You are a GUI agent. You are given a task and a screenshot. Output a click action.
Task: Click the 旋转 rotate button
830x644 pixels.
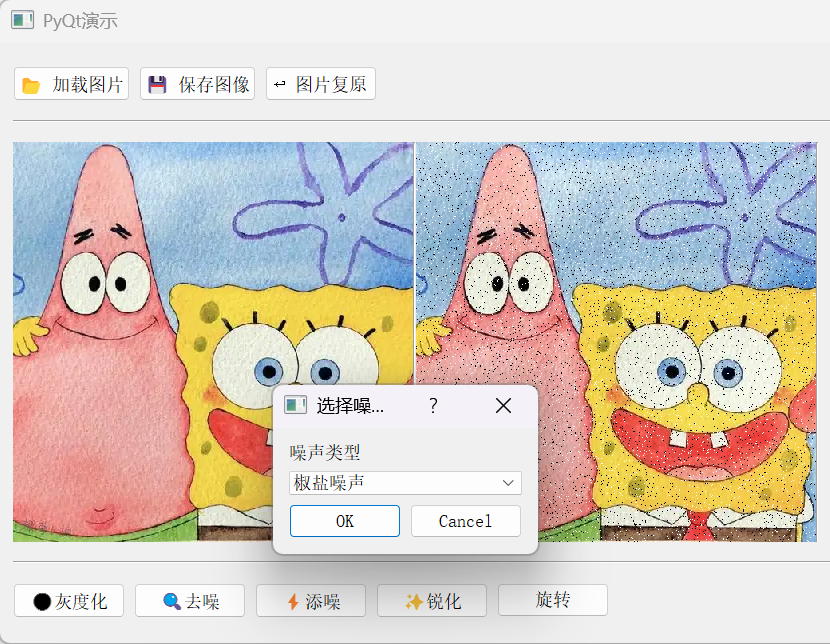553,600
